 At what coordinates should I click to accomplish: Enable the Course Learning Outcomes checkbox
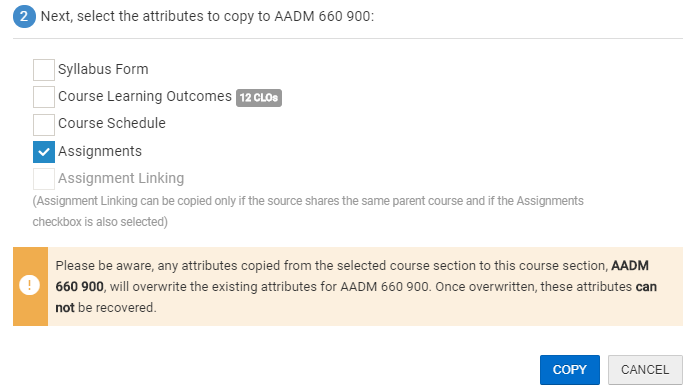pos(44,97)
